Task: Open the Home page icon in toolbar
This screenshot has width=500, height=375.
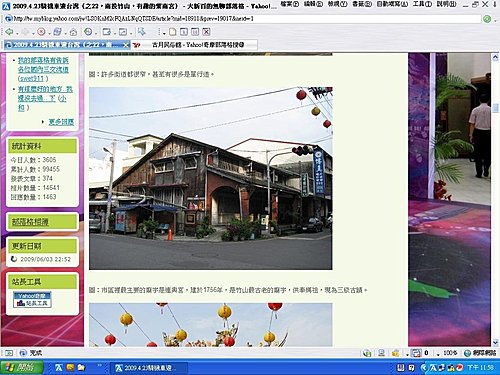Action: coord(73,32)
